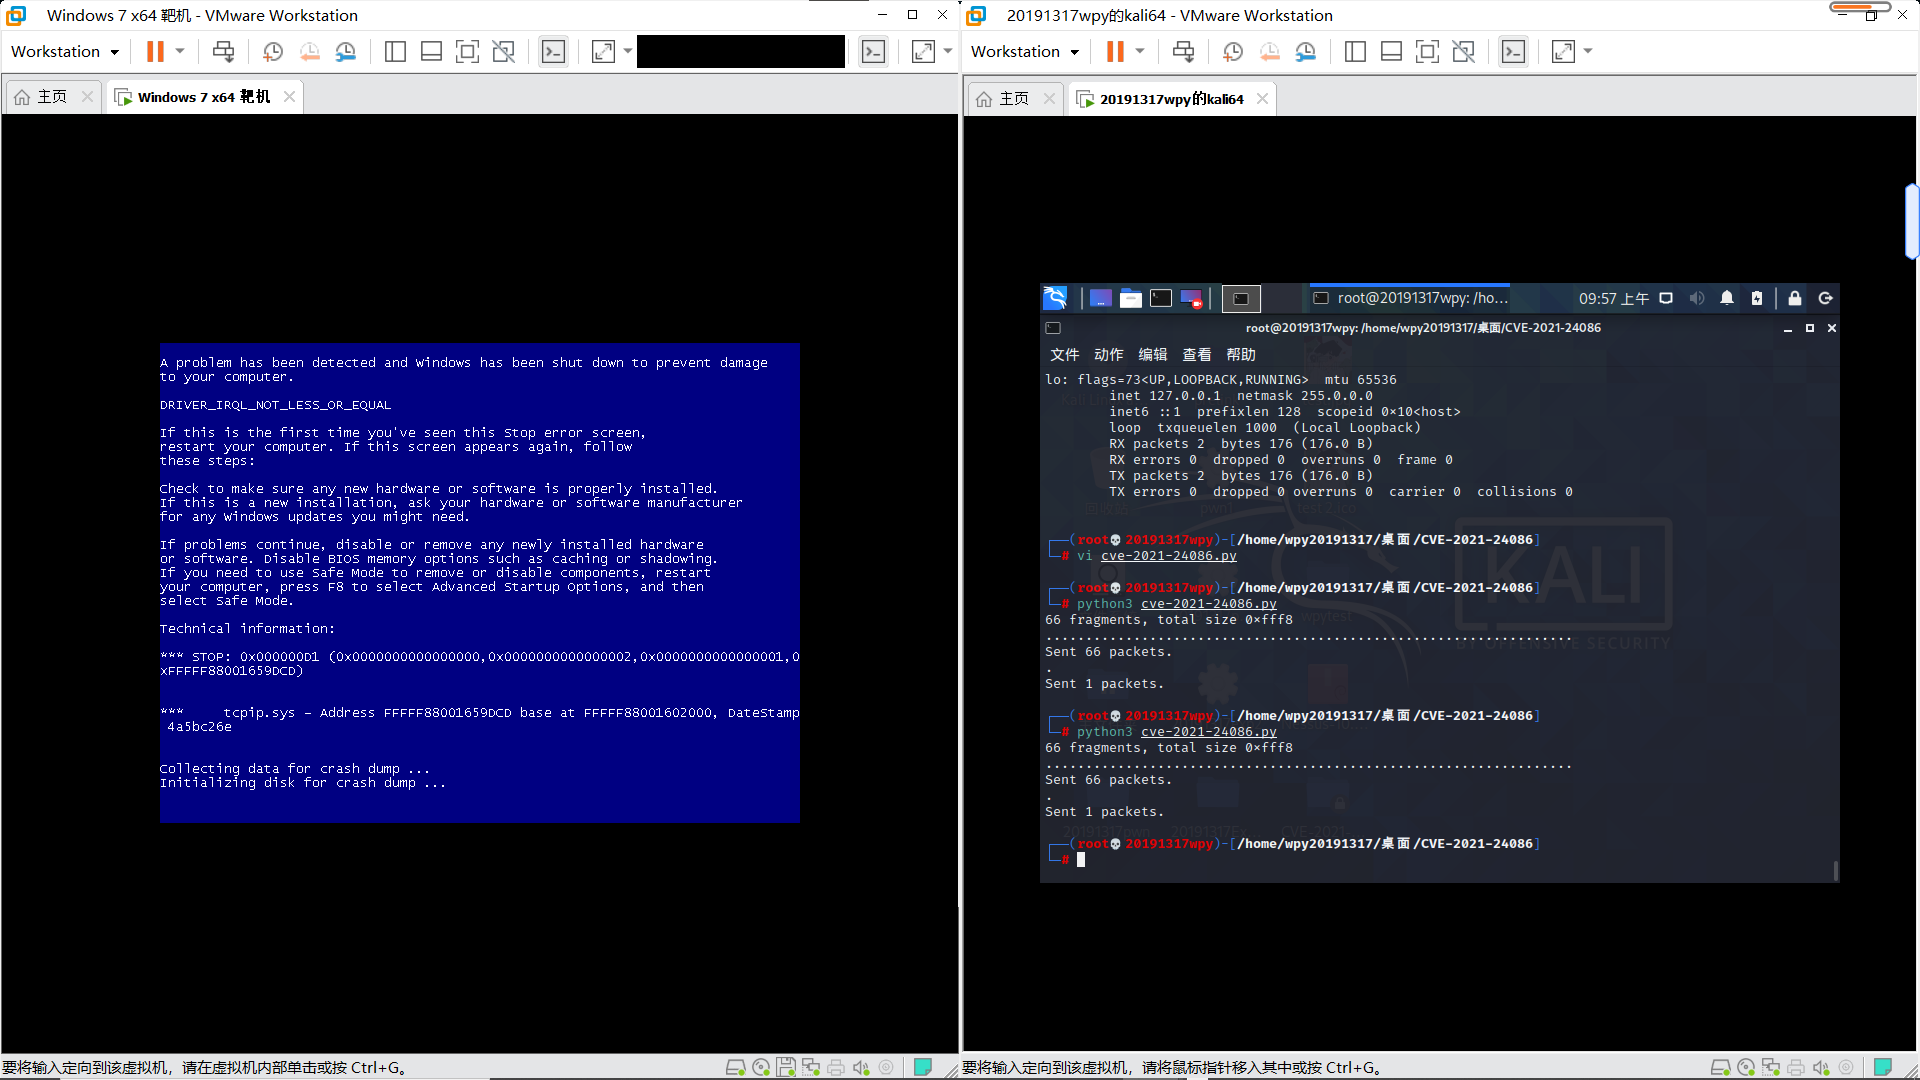Open 编辑 menu in Kali terminal

coord(1152,355)
